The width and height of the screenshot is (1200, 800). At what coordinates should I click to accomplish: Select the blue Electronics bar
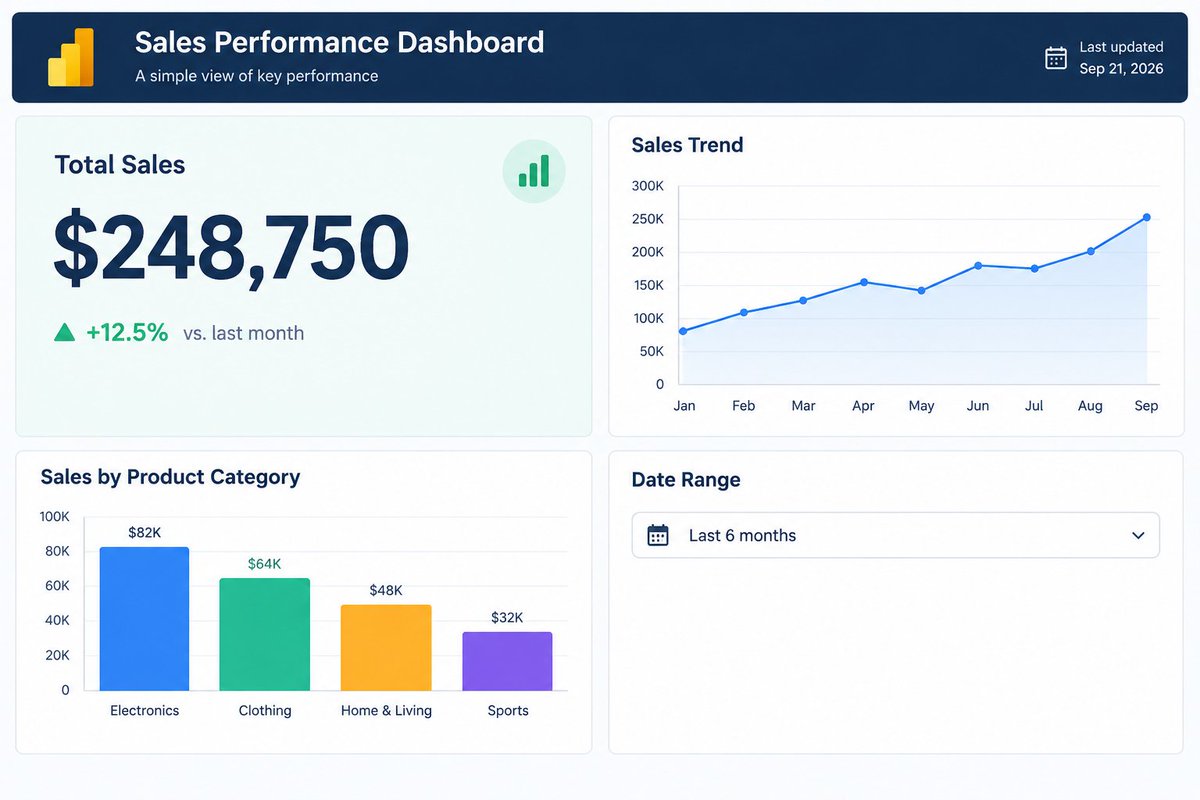pyautogui.click(x=144, y=619)
